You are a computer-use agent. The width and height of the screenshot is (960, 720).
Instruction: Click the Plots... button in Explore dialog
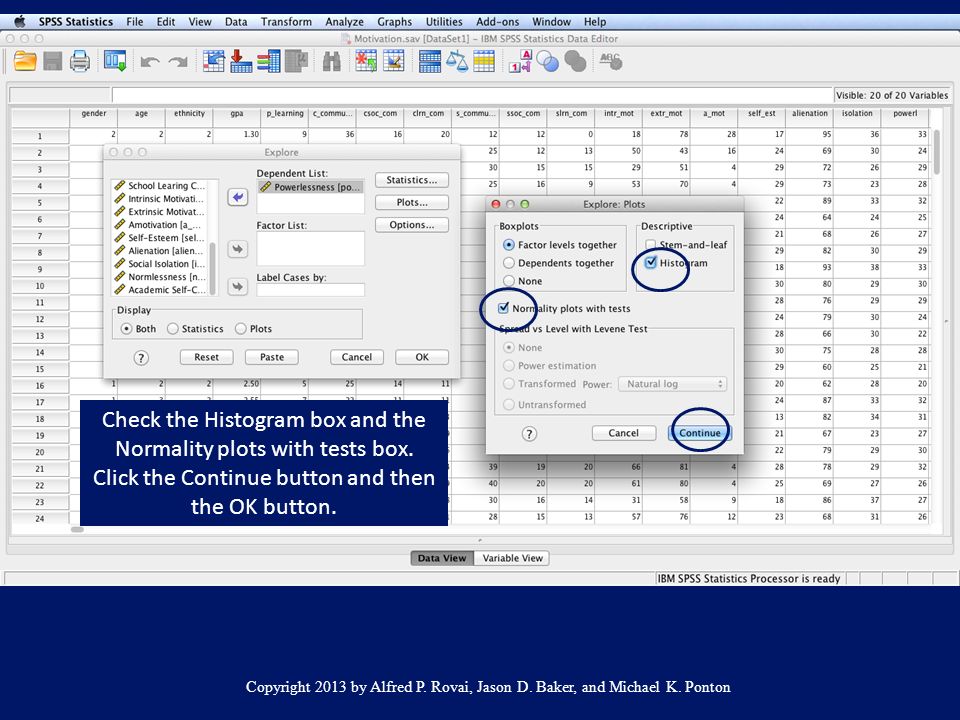tap(411, 203)
